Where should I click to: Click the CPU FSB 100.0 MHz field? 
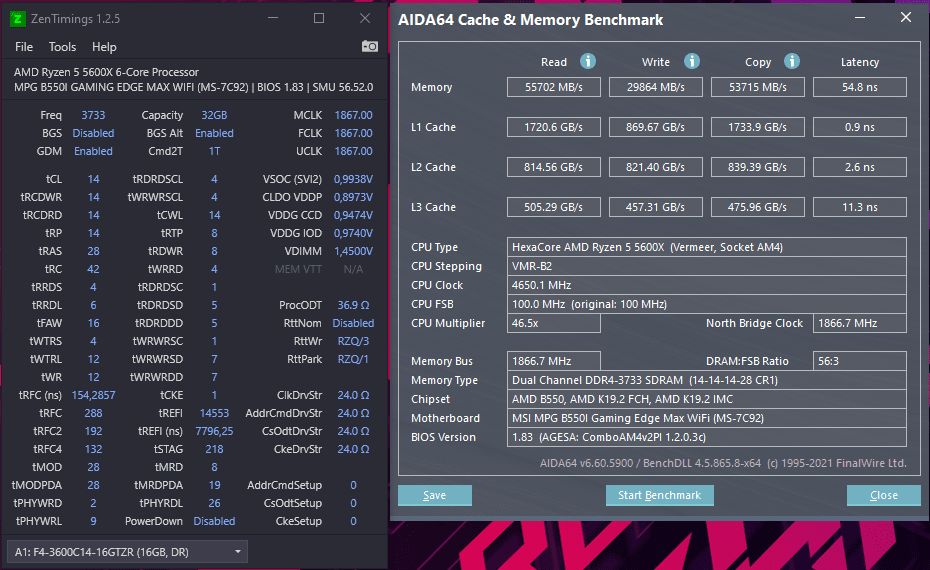point(706,304)
